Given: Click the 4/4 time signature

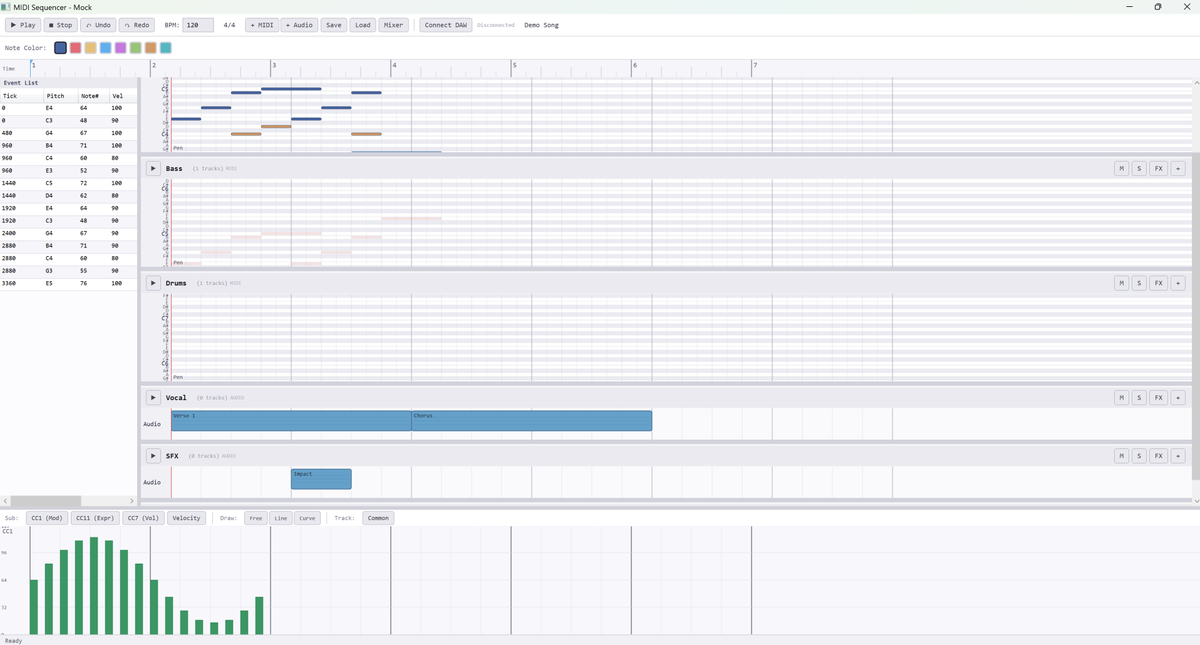Looking at the screenshot, I should pyautogui.click(x=229, y=25).
